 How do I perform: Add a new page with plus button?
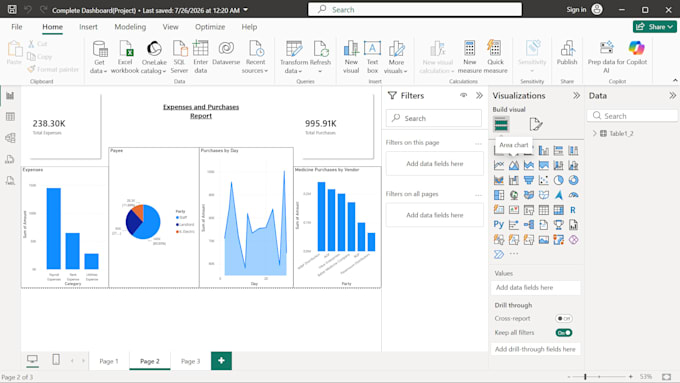221,361
